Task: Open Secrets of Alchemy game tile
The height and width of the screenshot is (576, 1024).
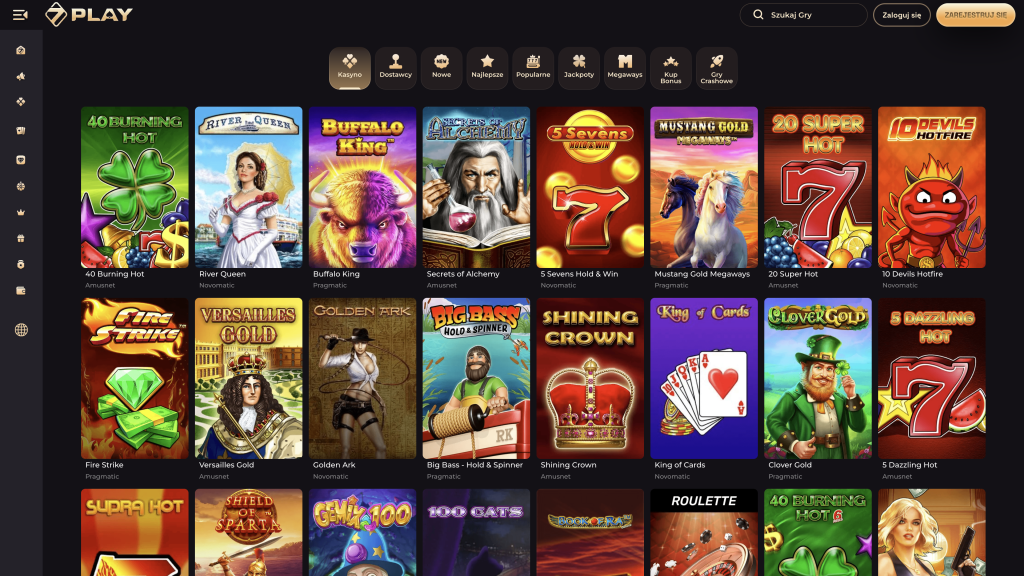Action: pyautogui.click(x=476, y=187)
